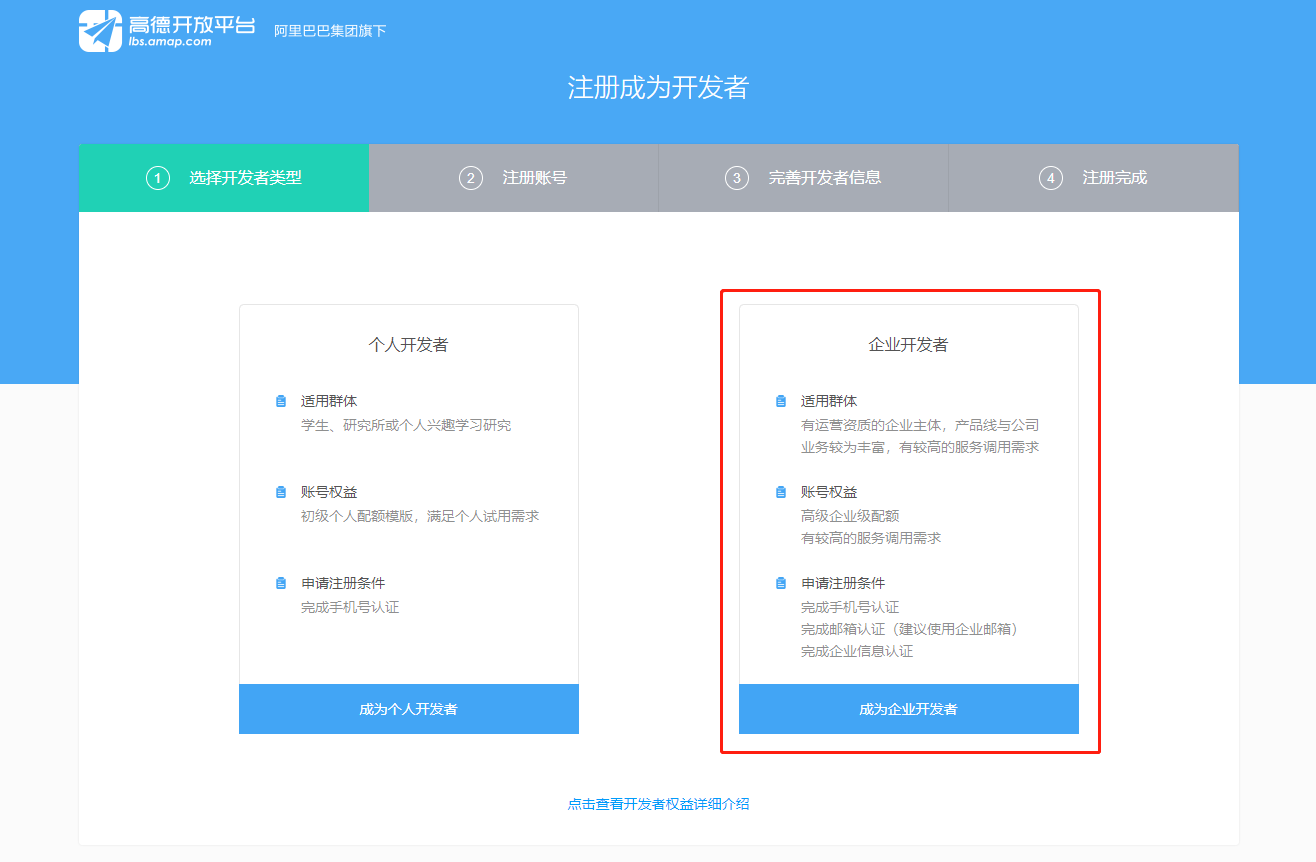1316x862 pixels.
Task: Click the text 业务较为丰富，有较高的服务调用需求
Action: coord(920,447)
